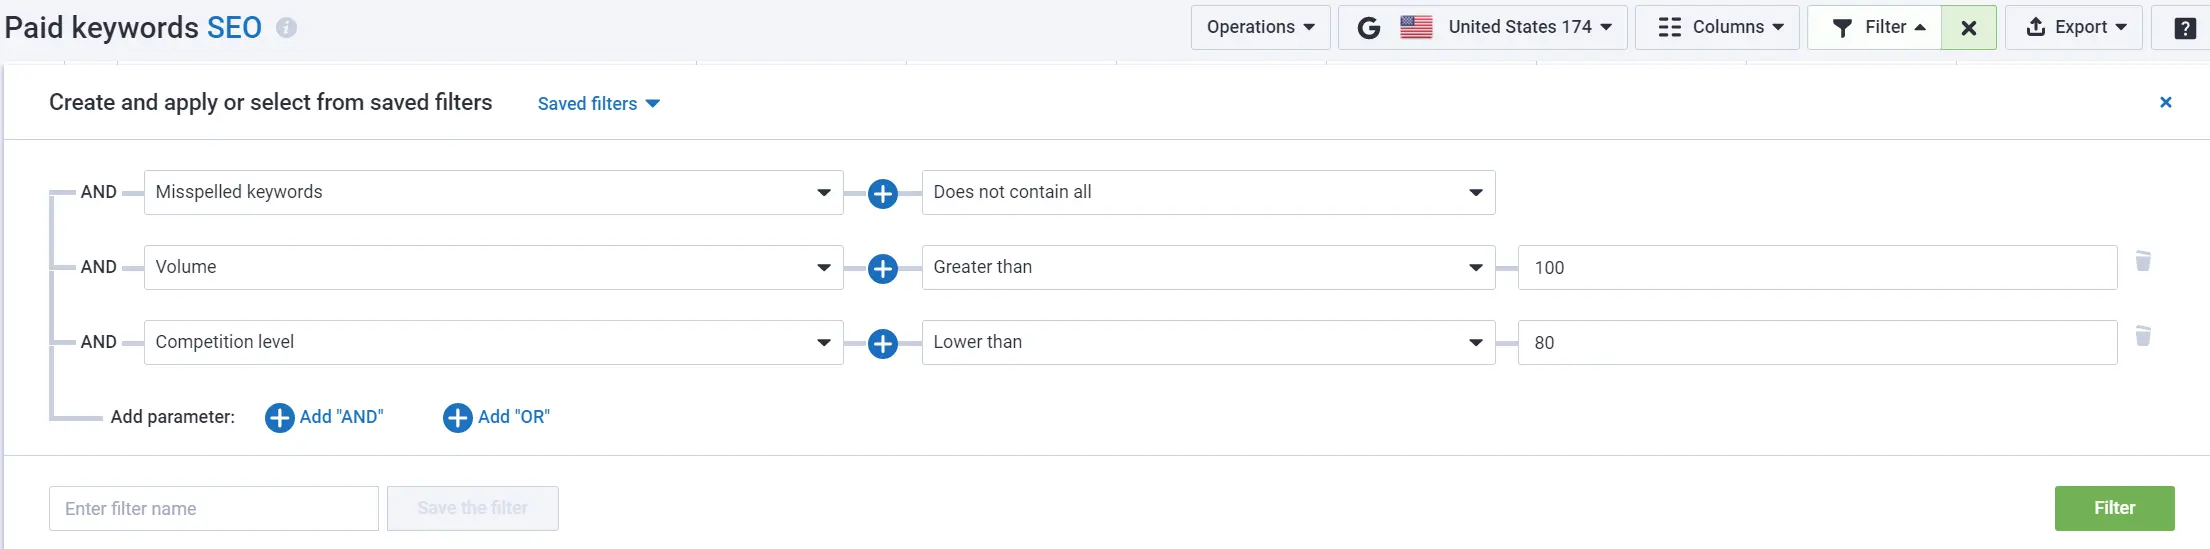Expand the Misspelled keywords parameter dropdown
This screenshot has height=549, width=2210.
click(494, 192)
